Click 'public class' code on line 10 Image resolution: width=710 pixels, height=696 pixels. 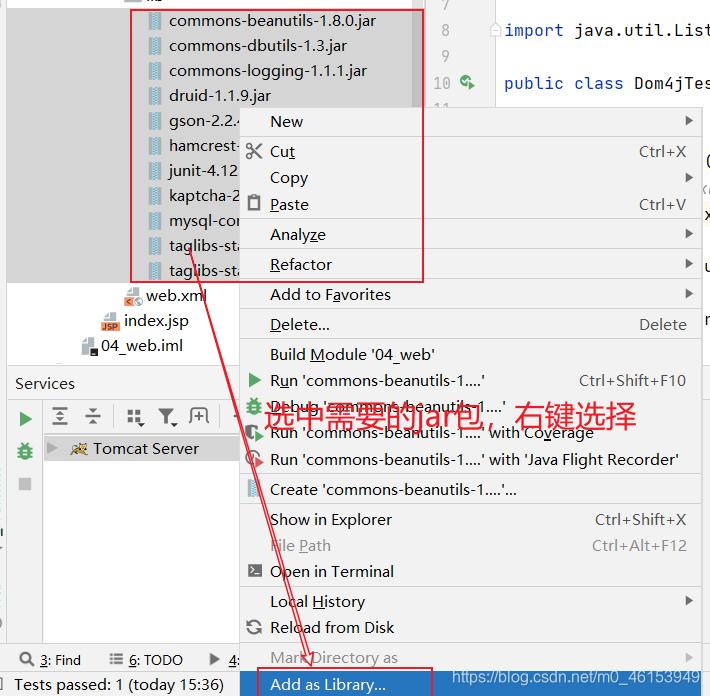(x=563, y=83)
